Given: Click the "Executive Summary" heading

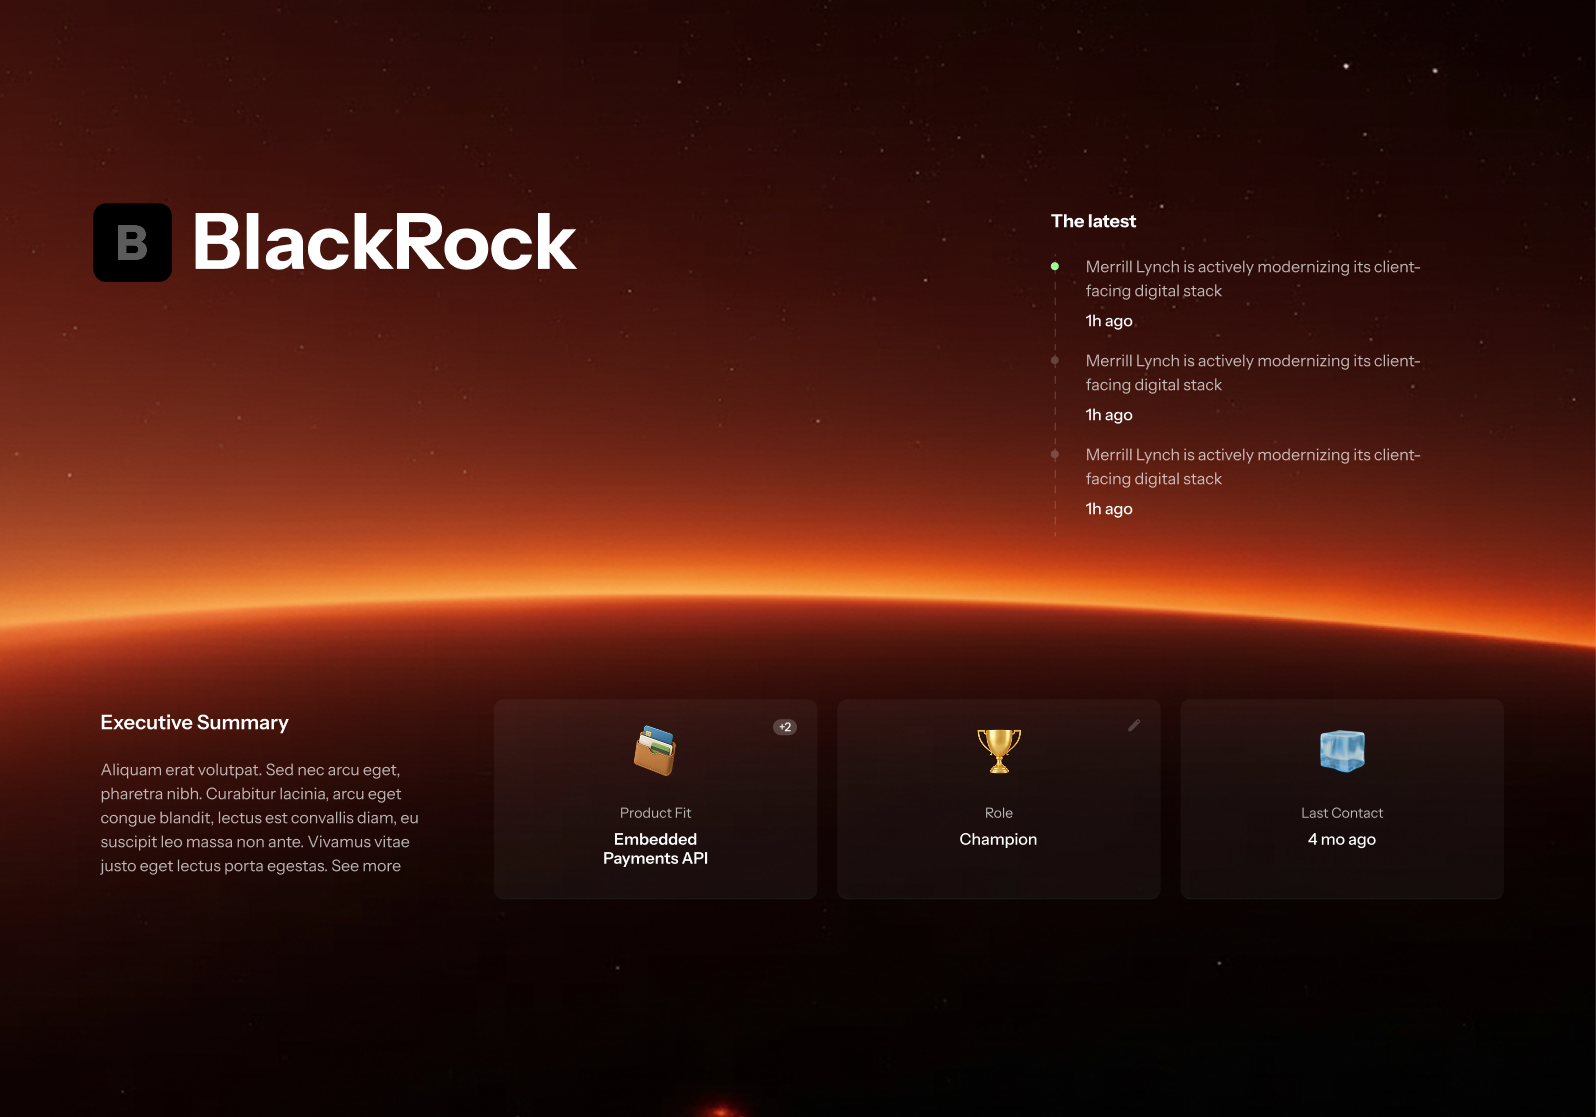Looking at the screenshot, I should [x=194, y=723].
